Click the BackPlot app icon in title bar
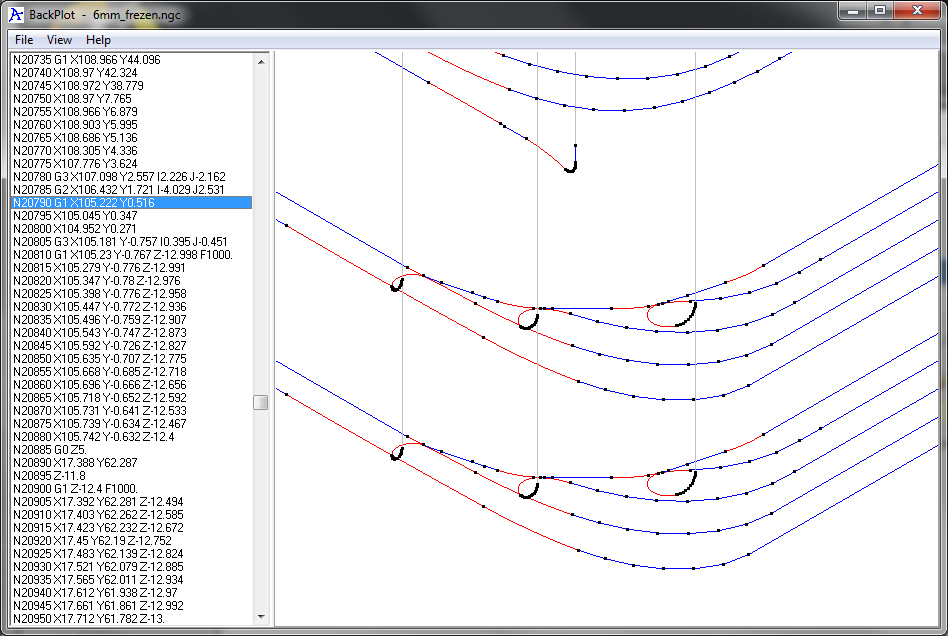Image resolution: width=948 pixels, height=636 pixels. tap(16, 15)
